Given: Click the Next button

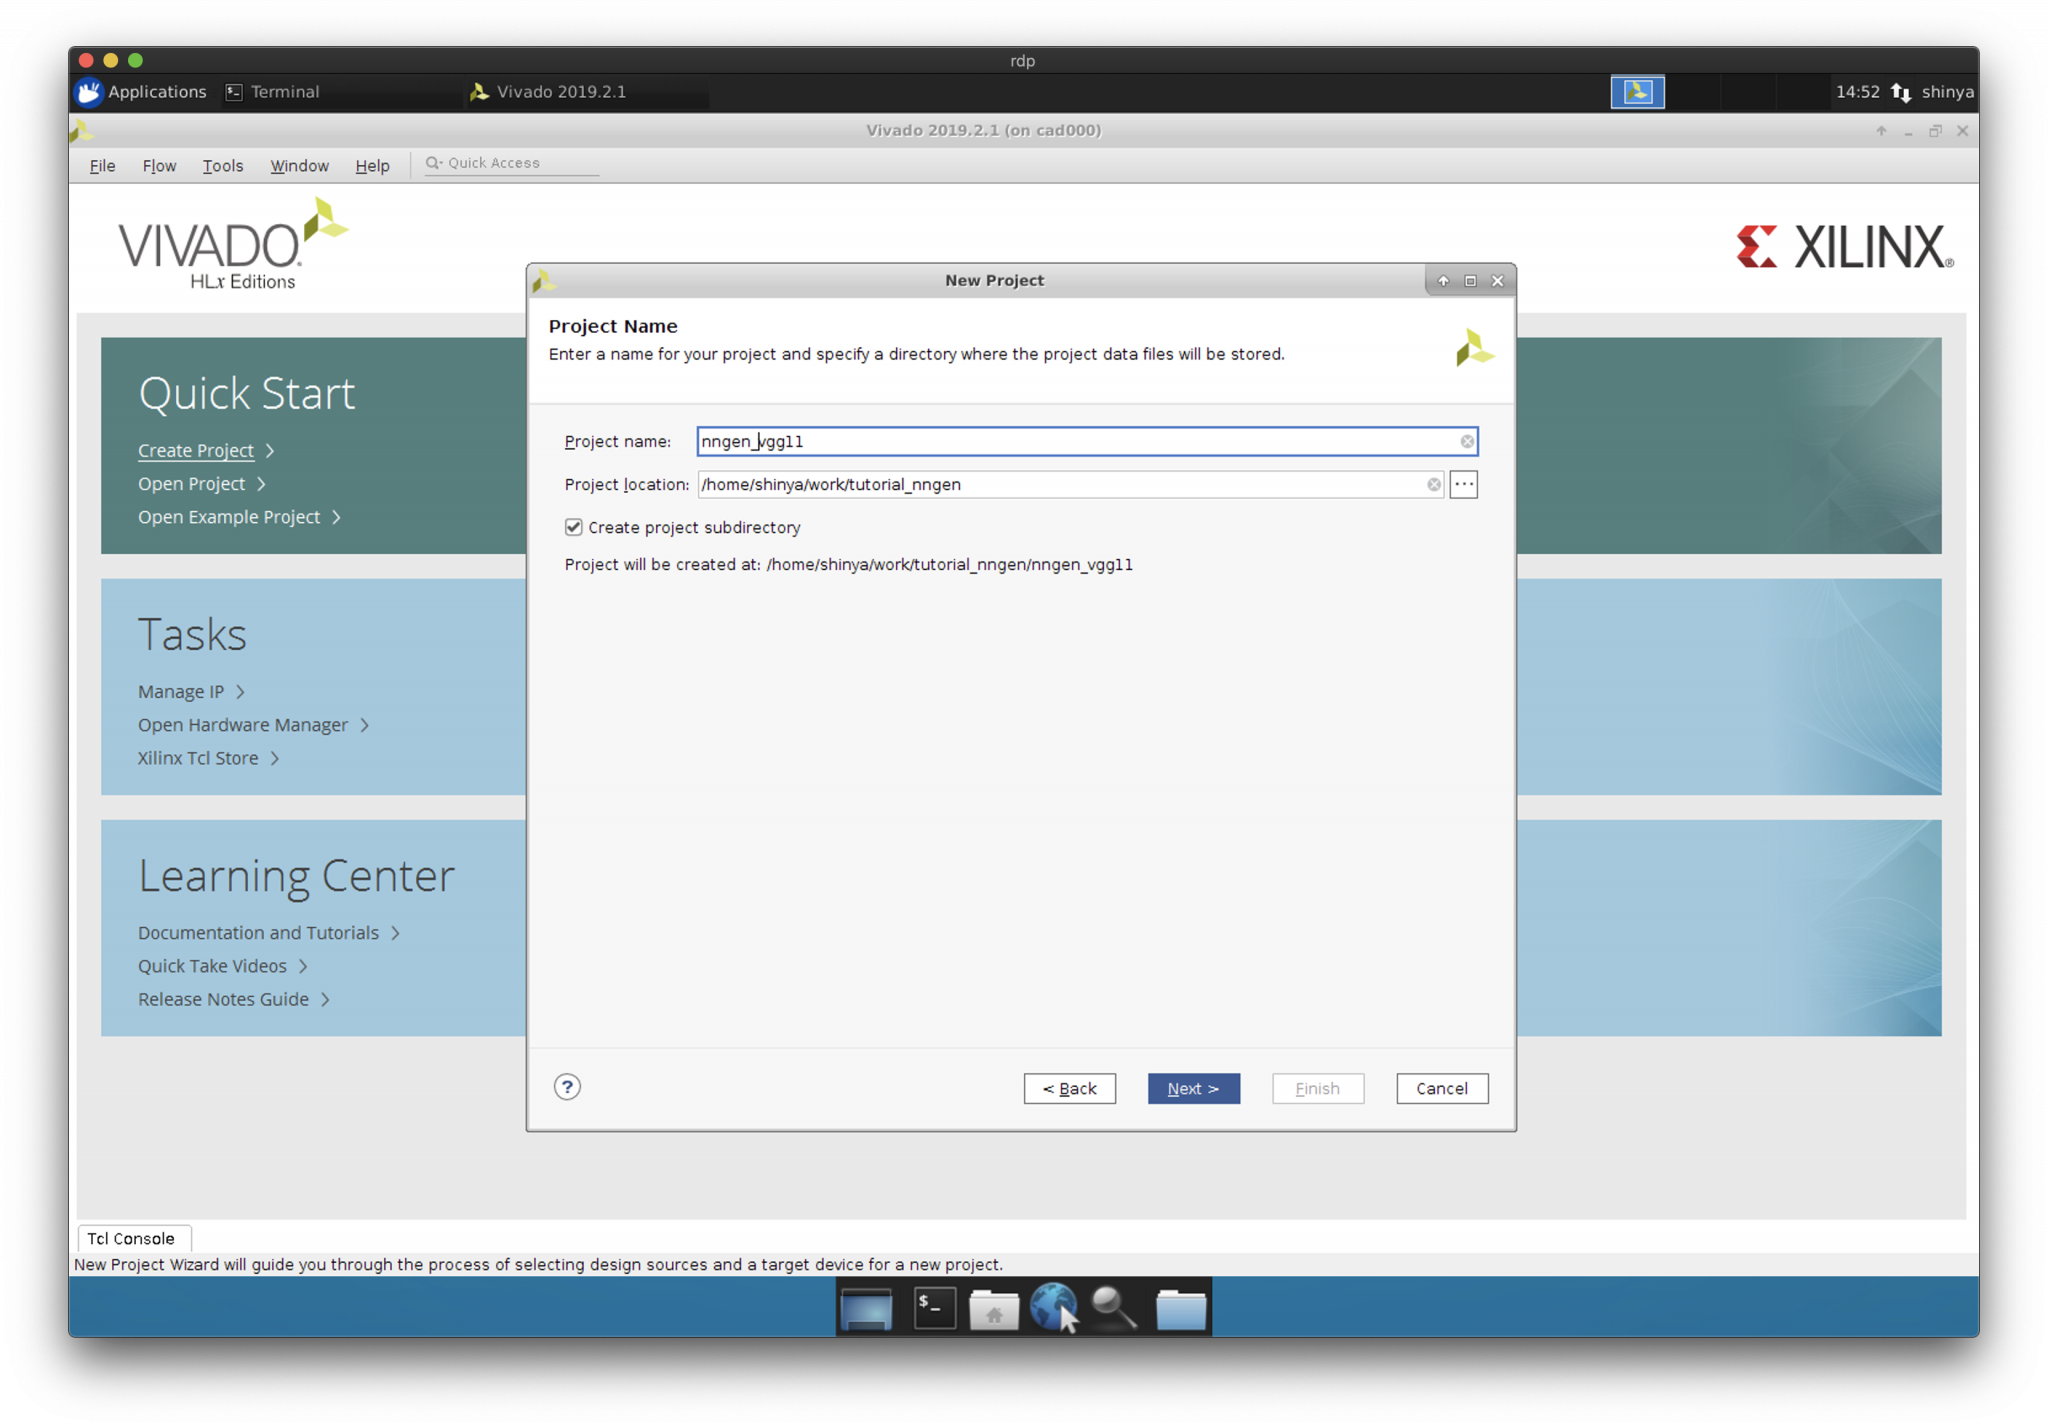Looking at the screenshot, I should coord(1193,1088).
